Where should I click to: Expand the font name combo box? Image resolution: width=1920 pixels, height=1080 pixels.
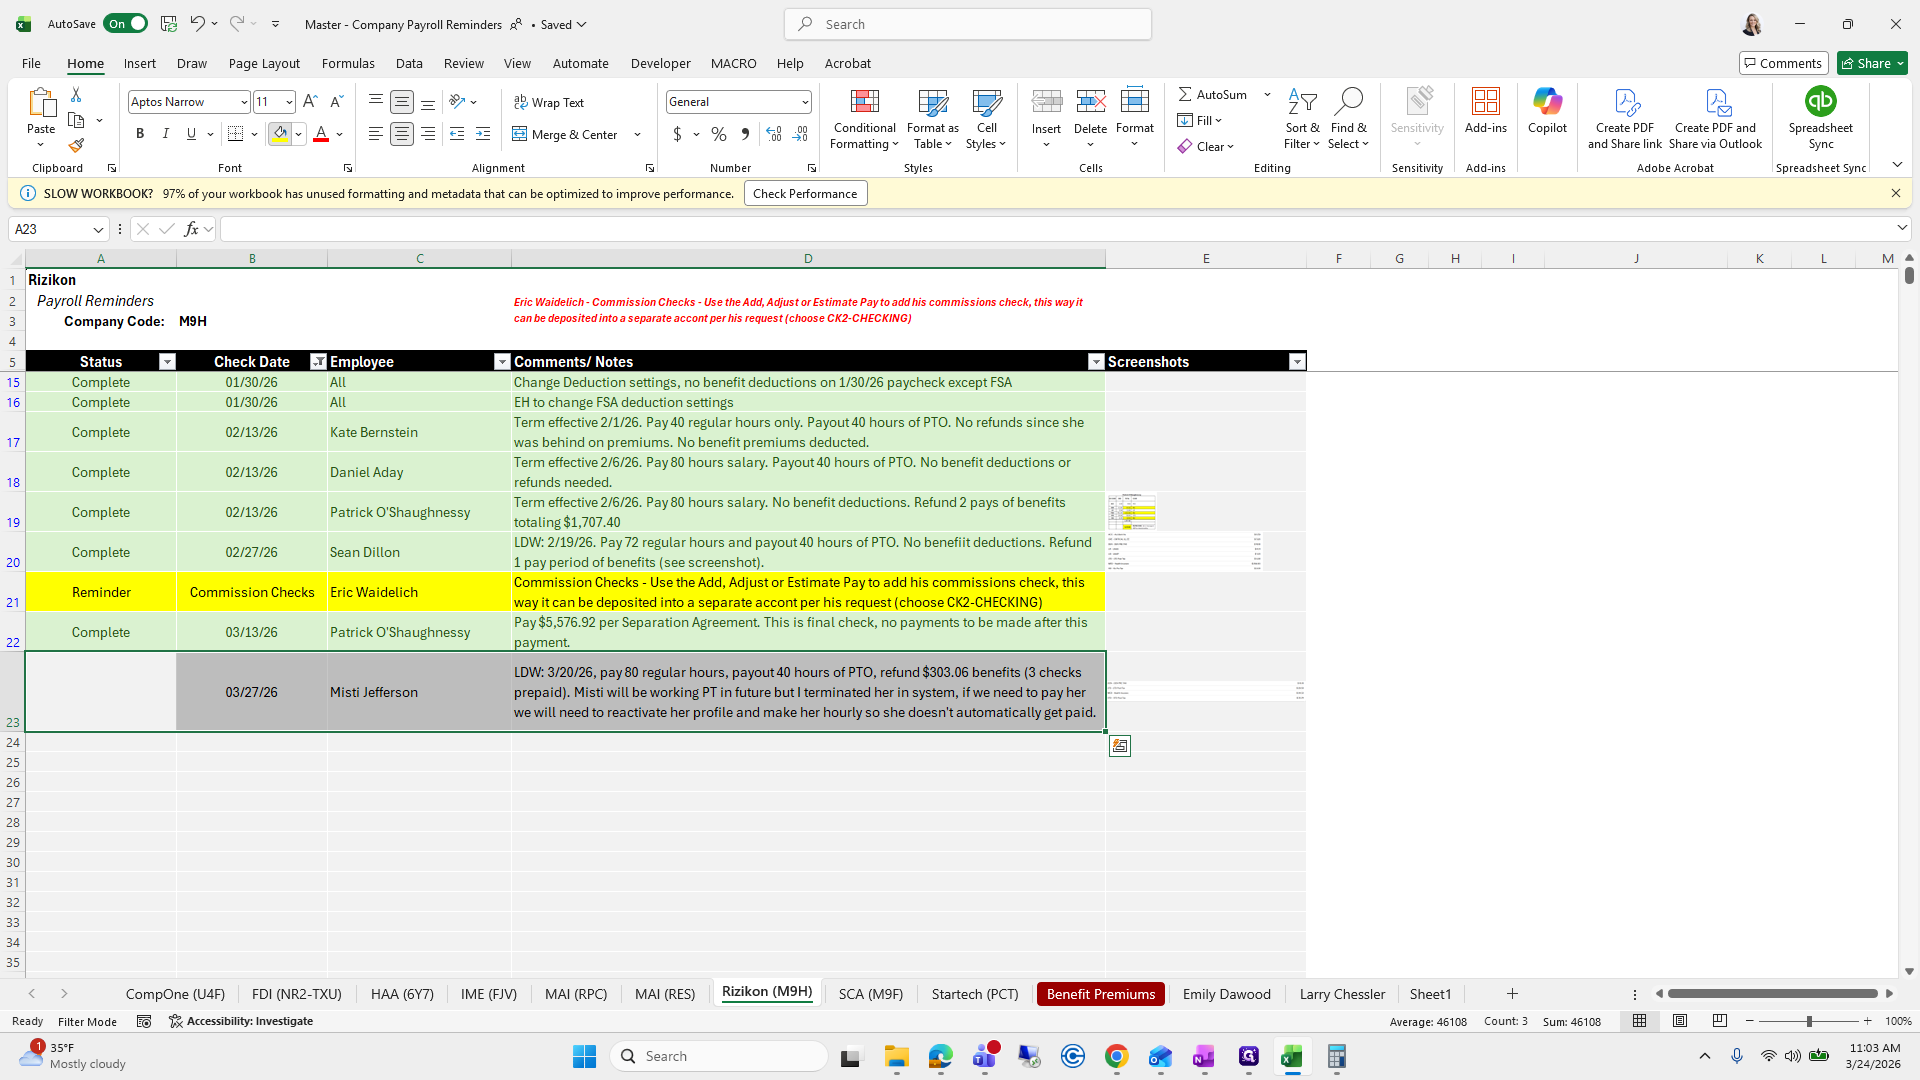(243, 102)
